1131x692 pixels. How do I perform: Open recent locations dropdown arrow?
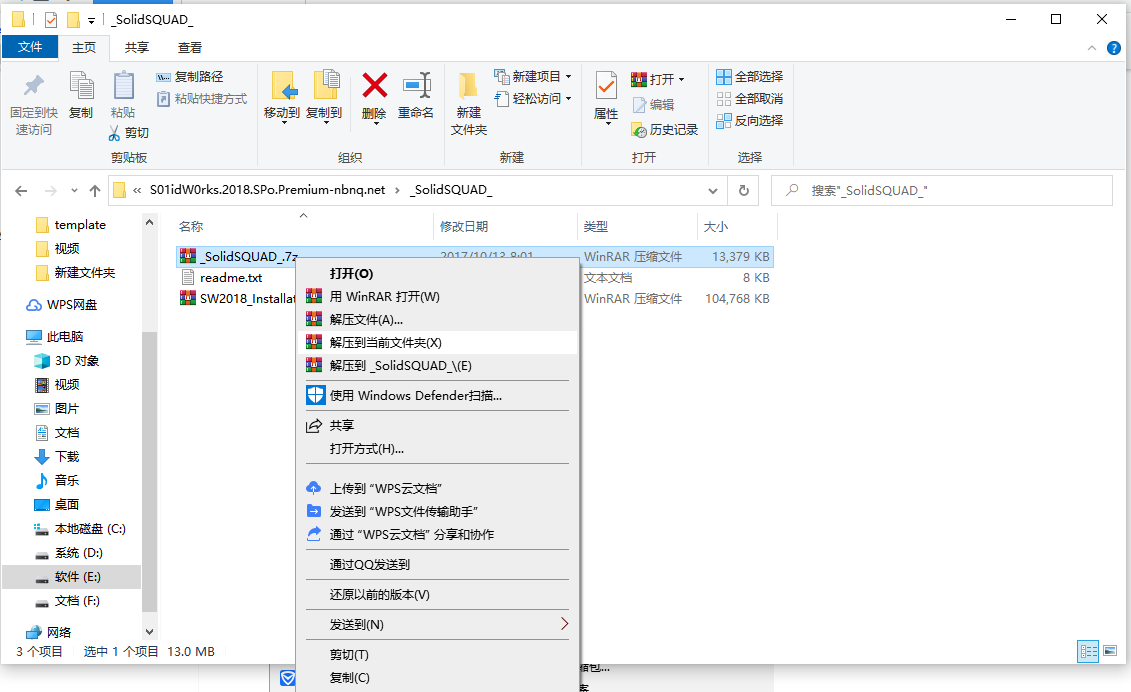pos(74,190)
